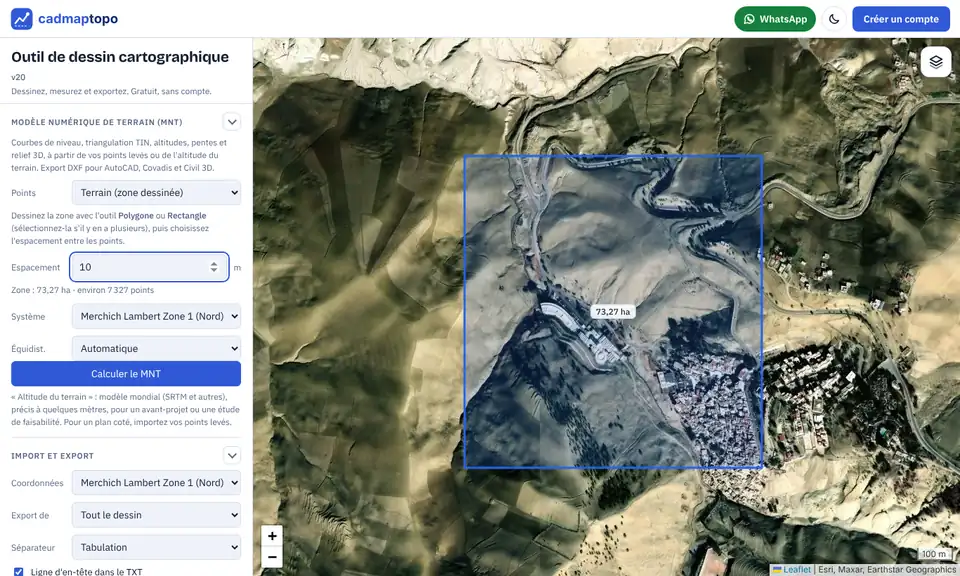Click Calculer le MNT button
Viewport: 960px width, 576px height.
point(126,373)
